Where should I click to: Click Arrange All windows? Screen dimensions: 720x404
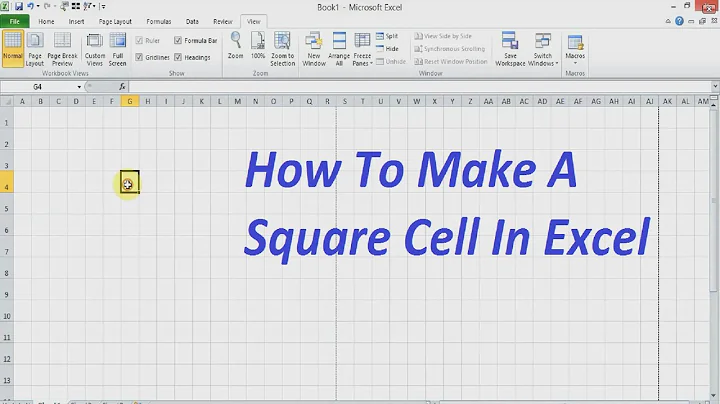pos(339,49)
